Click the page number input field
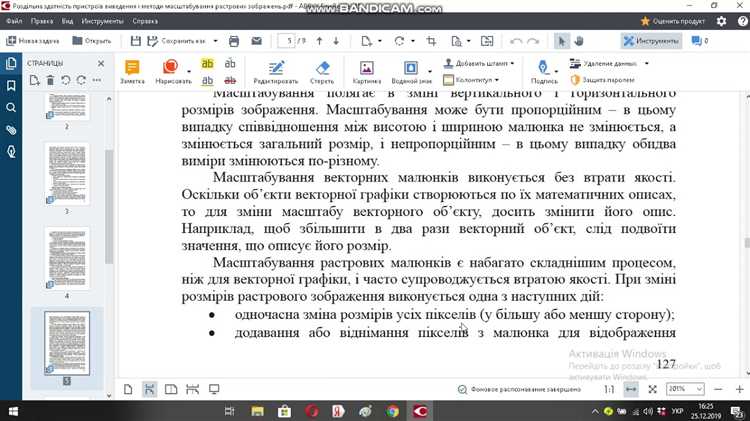 point(287,41)
